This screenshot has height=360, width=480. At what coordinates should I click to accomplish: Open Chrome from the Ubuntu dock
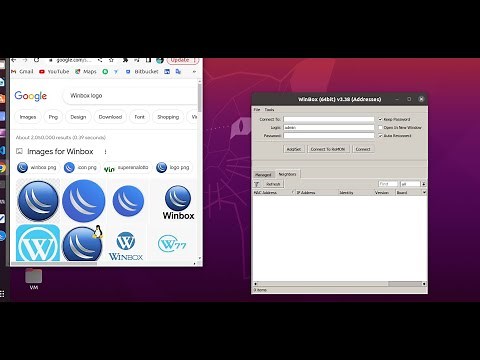tap(3, 168)
